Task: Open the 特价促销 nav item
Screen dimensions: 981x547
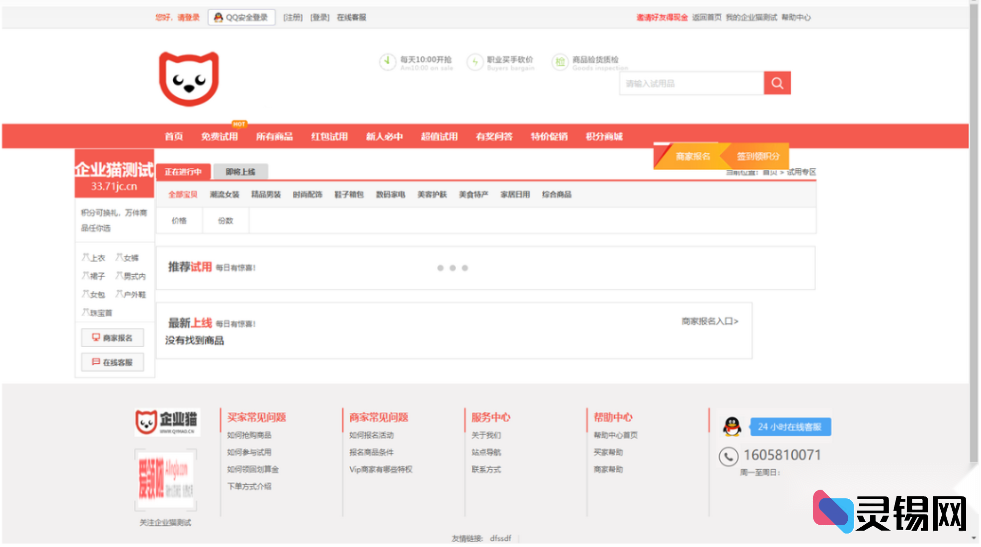Action: (549, 136)
